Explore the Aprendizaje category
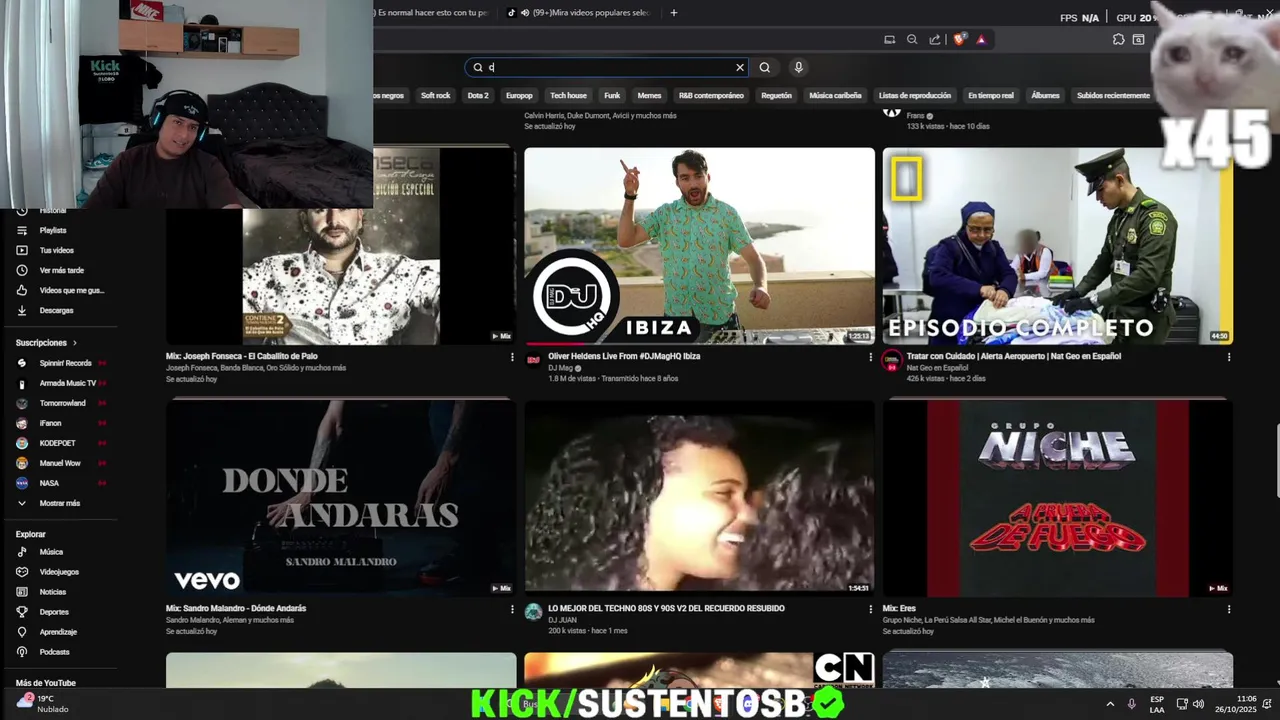 (58, 632)
